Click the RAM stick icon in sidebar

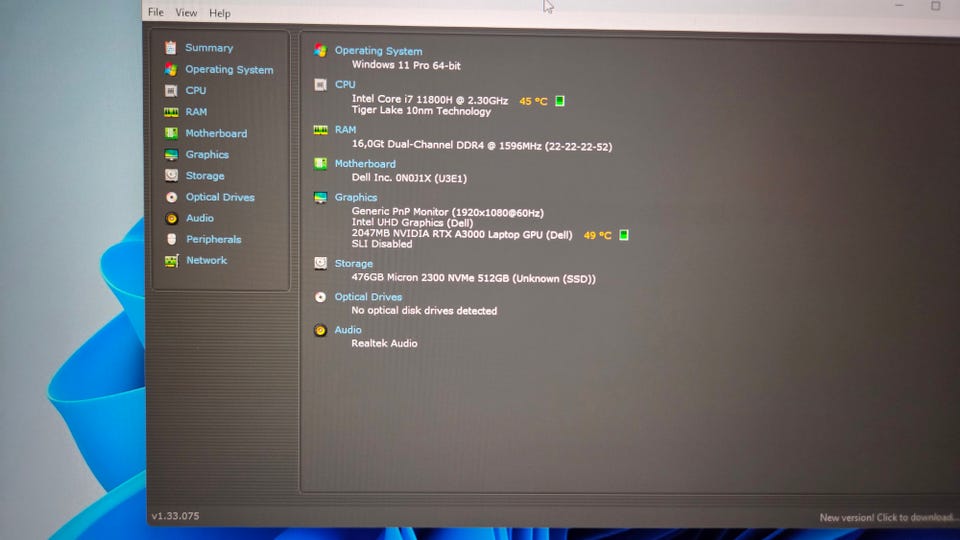pyautogui.click(x=171, y=112)
